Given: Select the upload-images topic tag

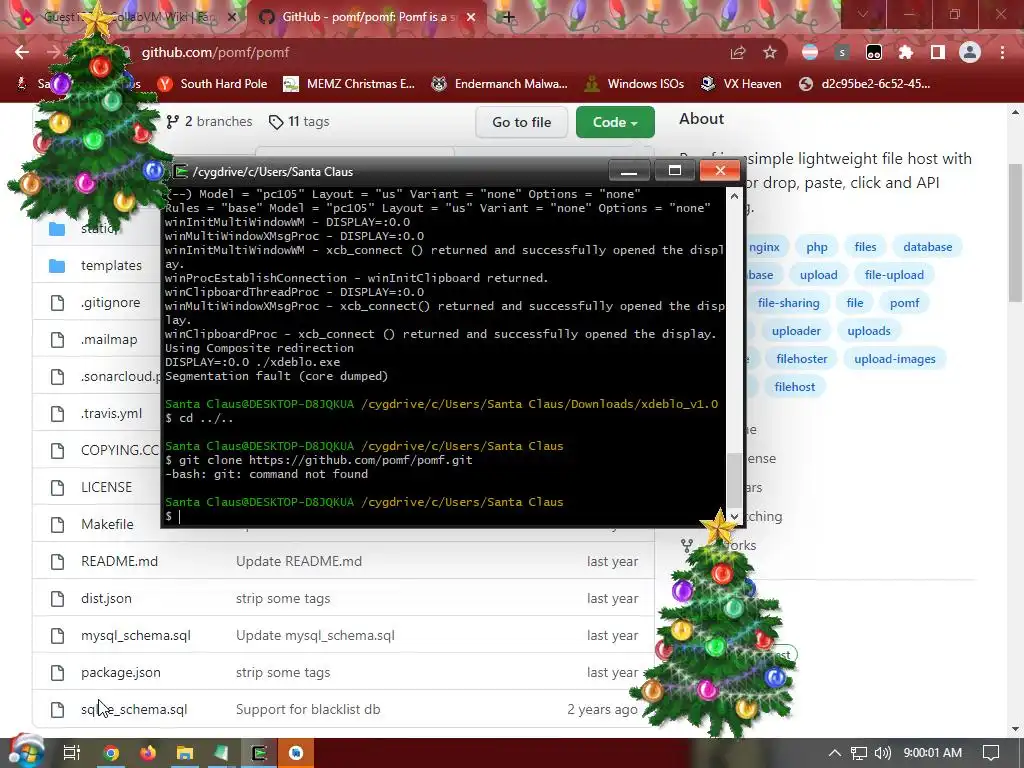Looking at the screenshot, I should 895,359.
